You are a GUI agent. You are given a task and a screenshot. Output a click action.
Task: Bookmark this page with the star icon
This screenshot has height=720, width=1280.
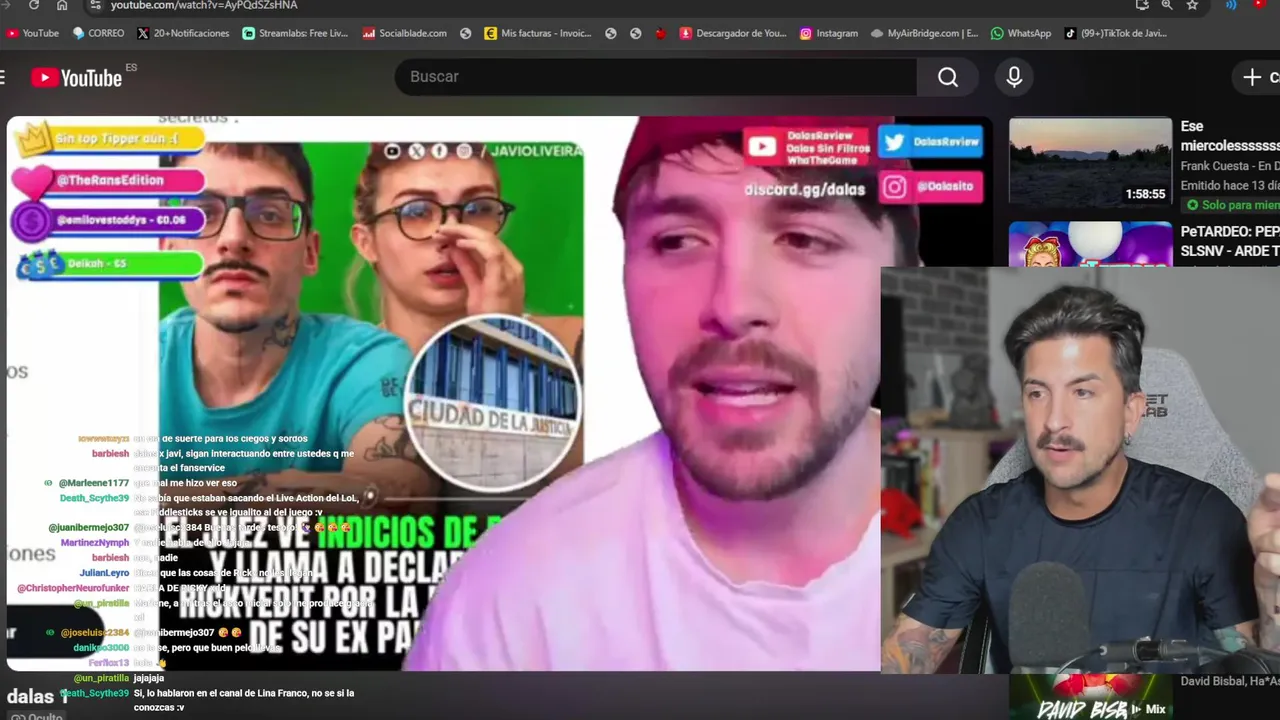1192,5
